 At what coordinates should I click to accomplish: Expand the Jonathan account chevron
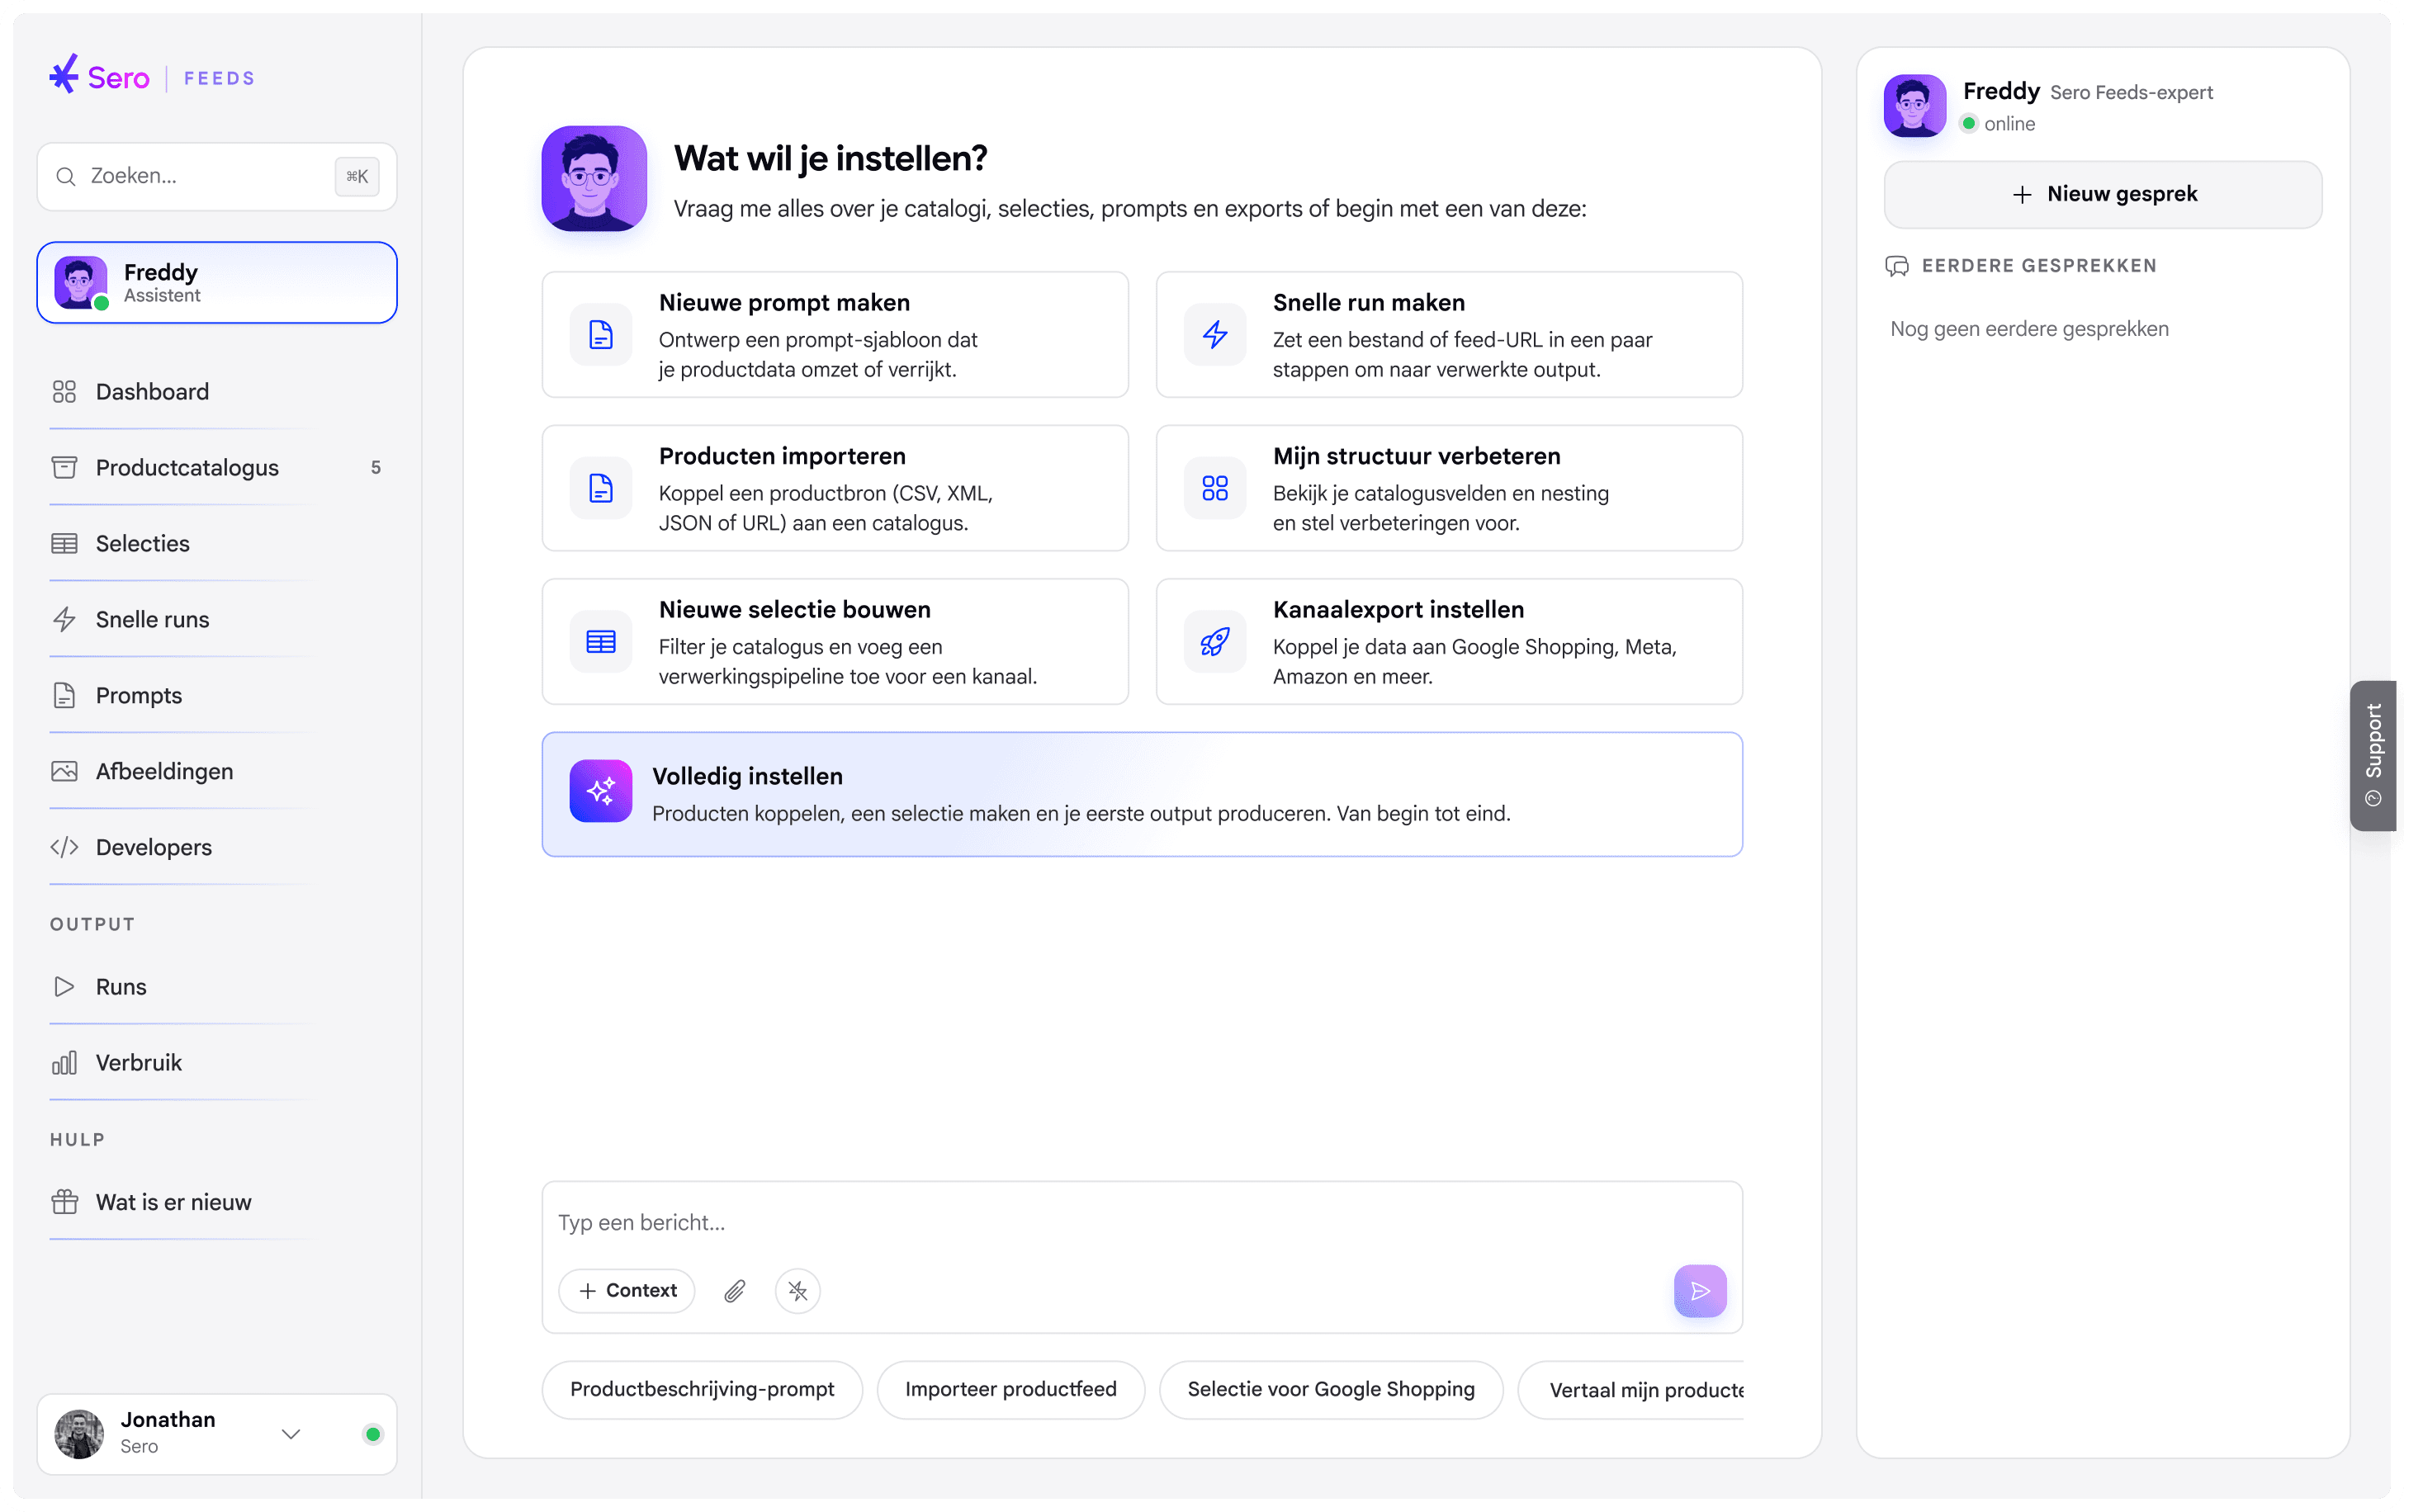pyautogui.click(x=291, y=1435)
